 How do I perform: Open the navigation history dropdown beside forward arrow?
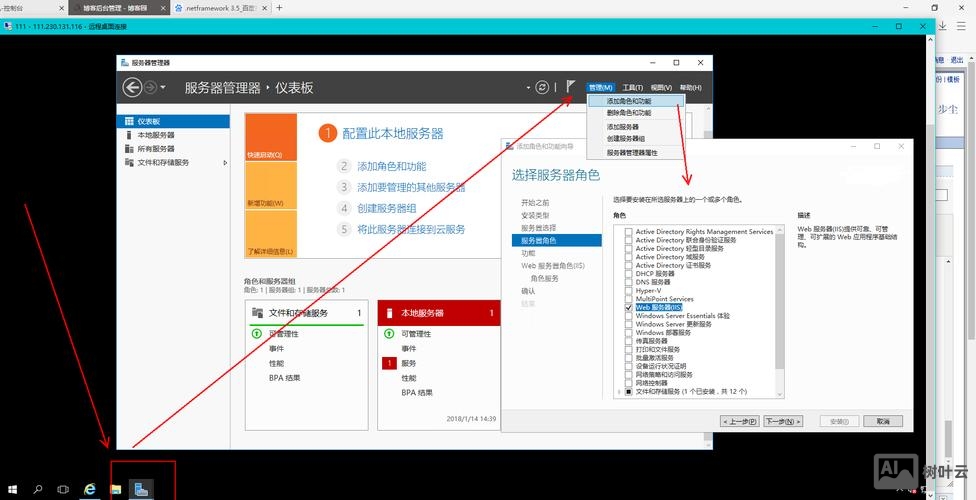point(163,88)
